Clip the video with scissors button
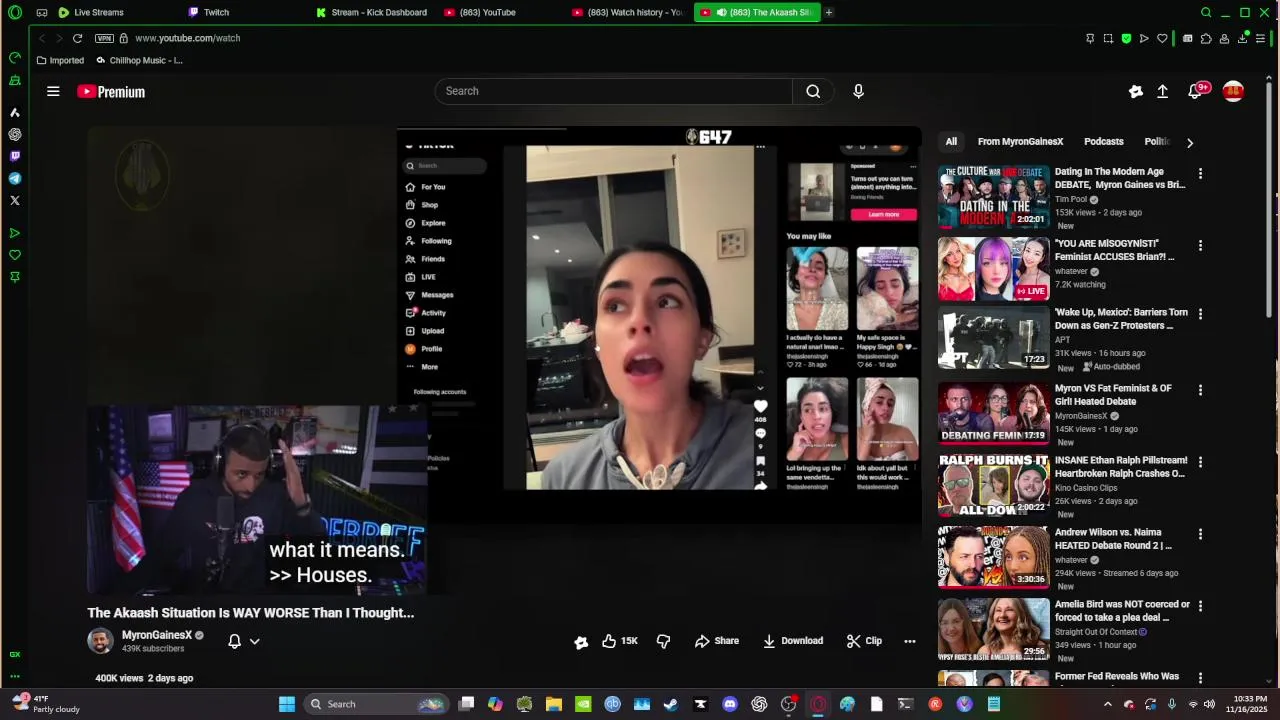1280x720 pixels. [x=864, y=641]
